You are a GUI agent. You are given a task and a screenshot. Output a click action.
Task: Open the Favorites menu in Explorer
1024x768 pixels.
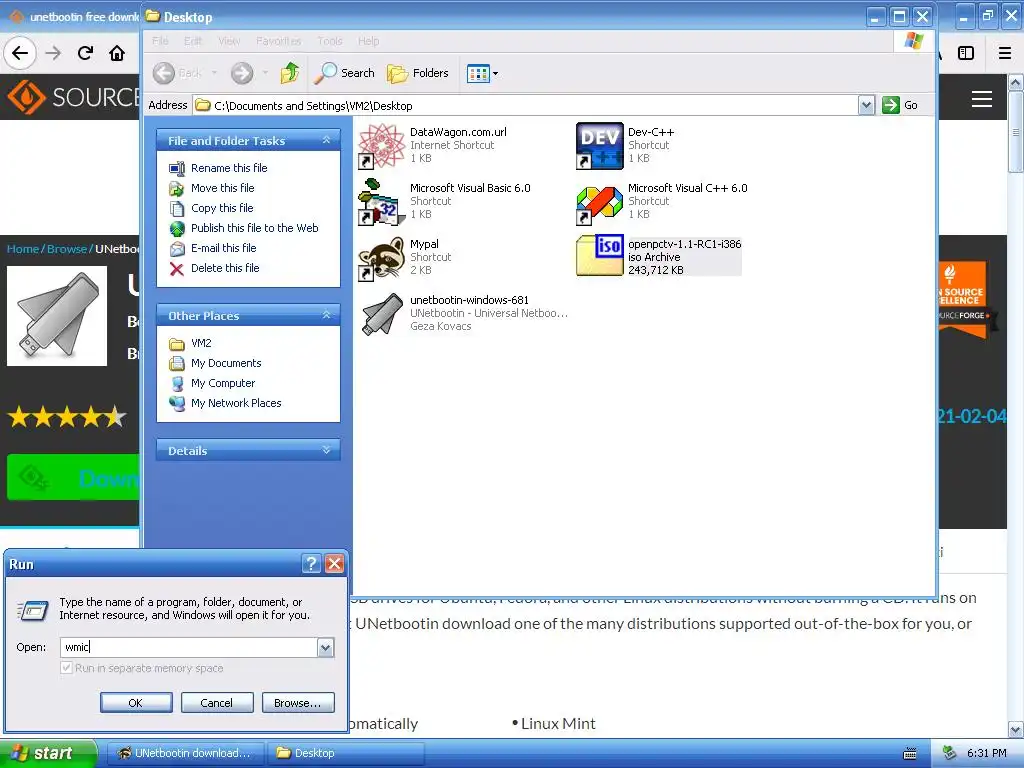click(279, 41)
